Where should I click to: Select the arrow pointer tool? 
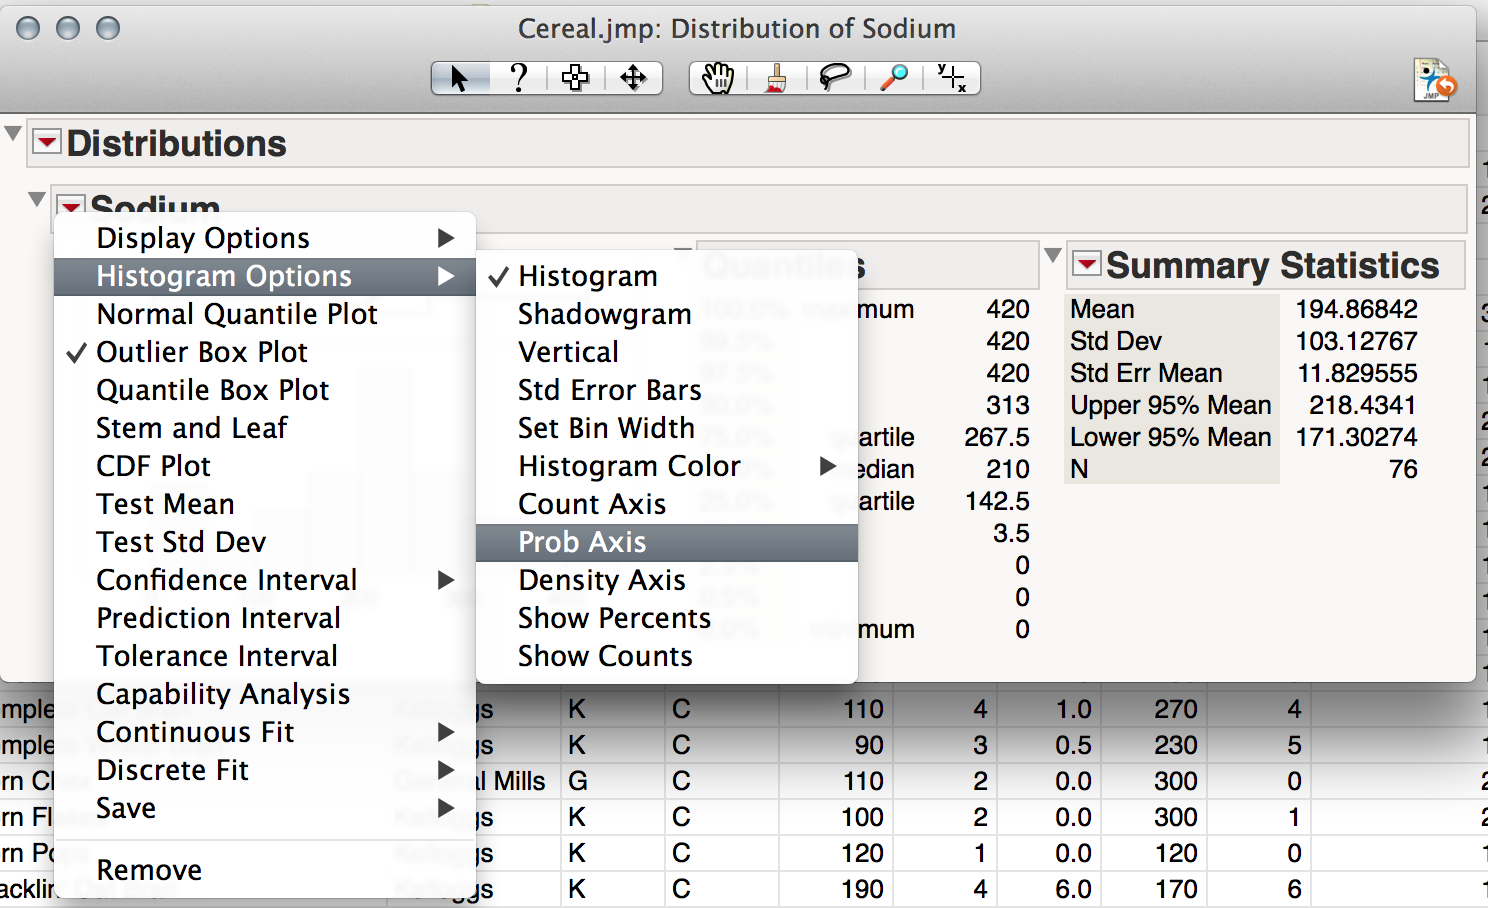(459, 78)
